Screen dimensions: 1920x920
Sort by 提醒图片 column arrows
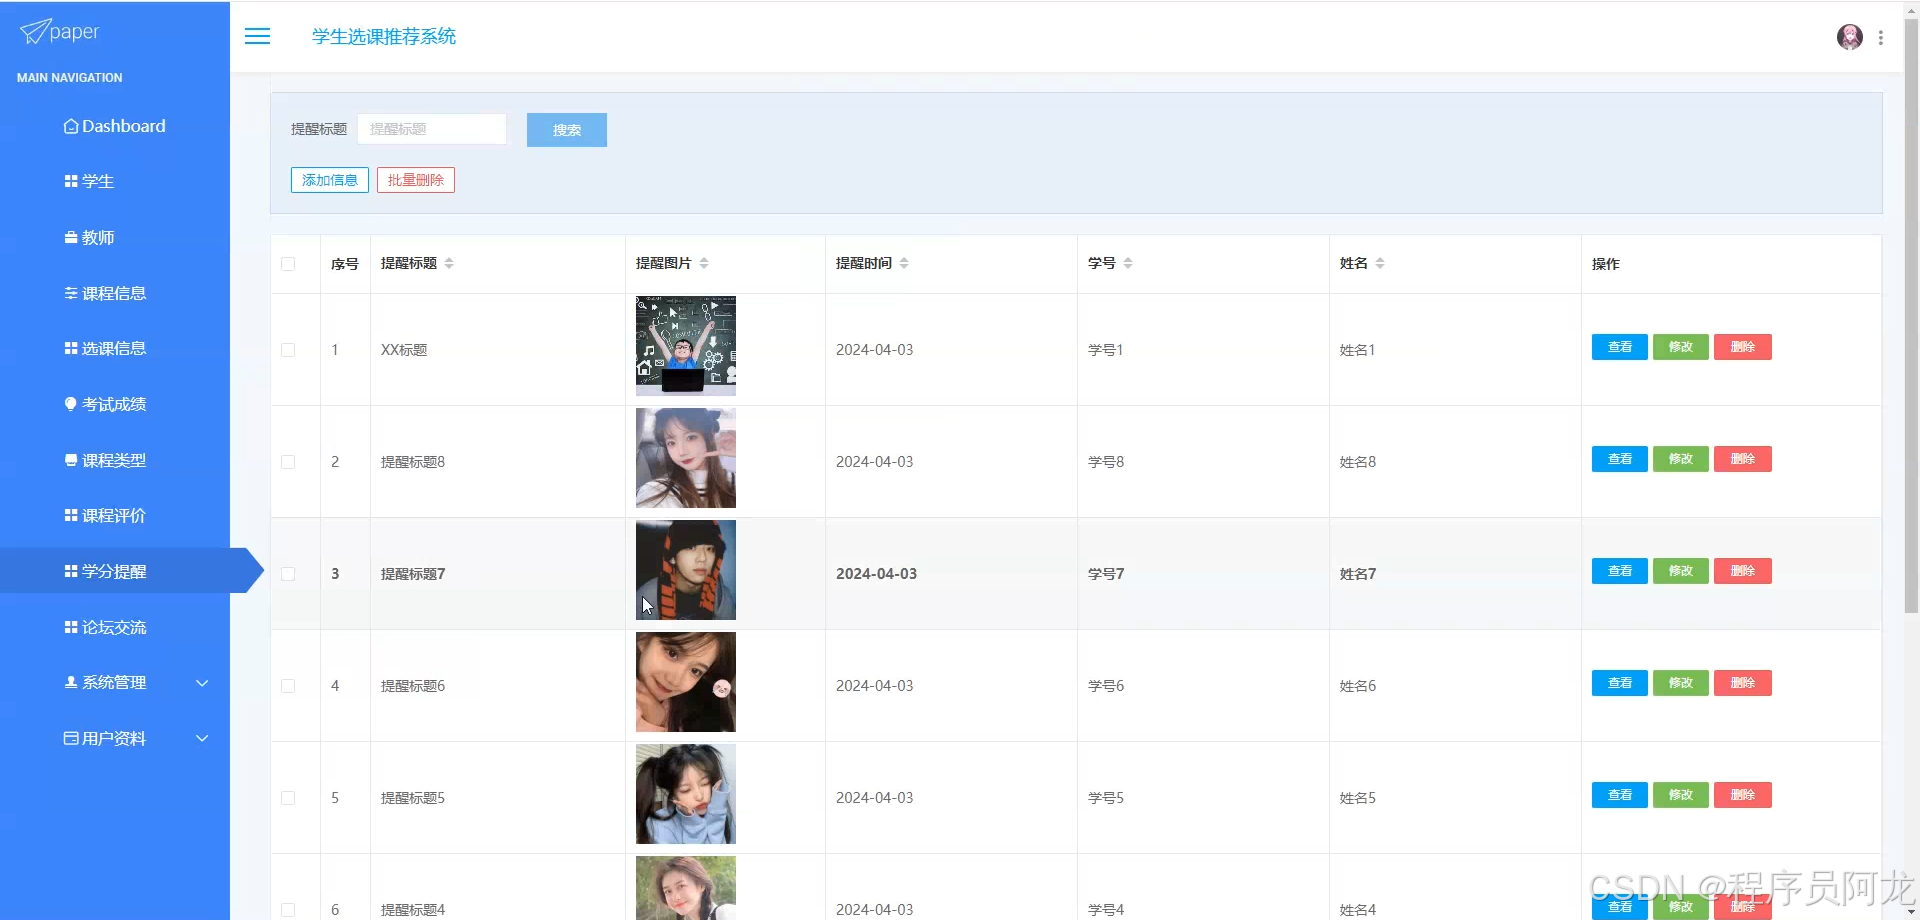tap(704, 263)
